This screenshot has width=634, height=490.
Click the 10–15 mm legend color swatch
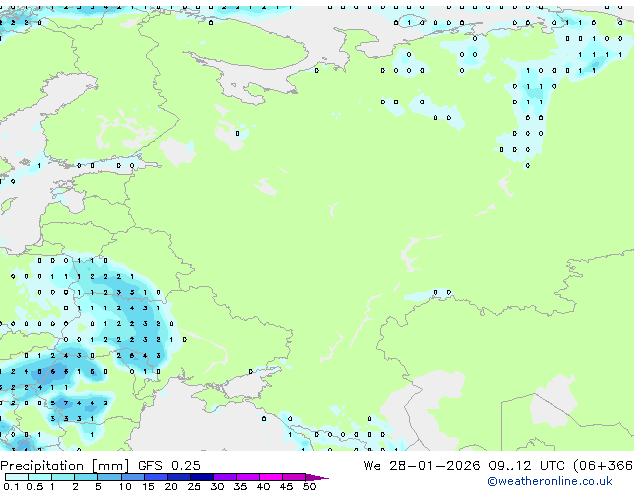(x=133, y=477)
